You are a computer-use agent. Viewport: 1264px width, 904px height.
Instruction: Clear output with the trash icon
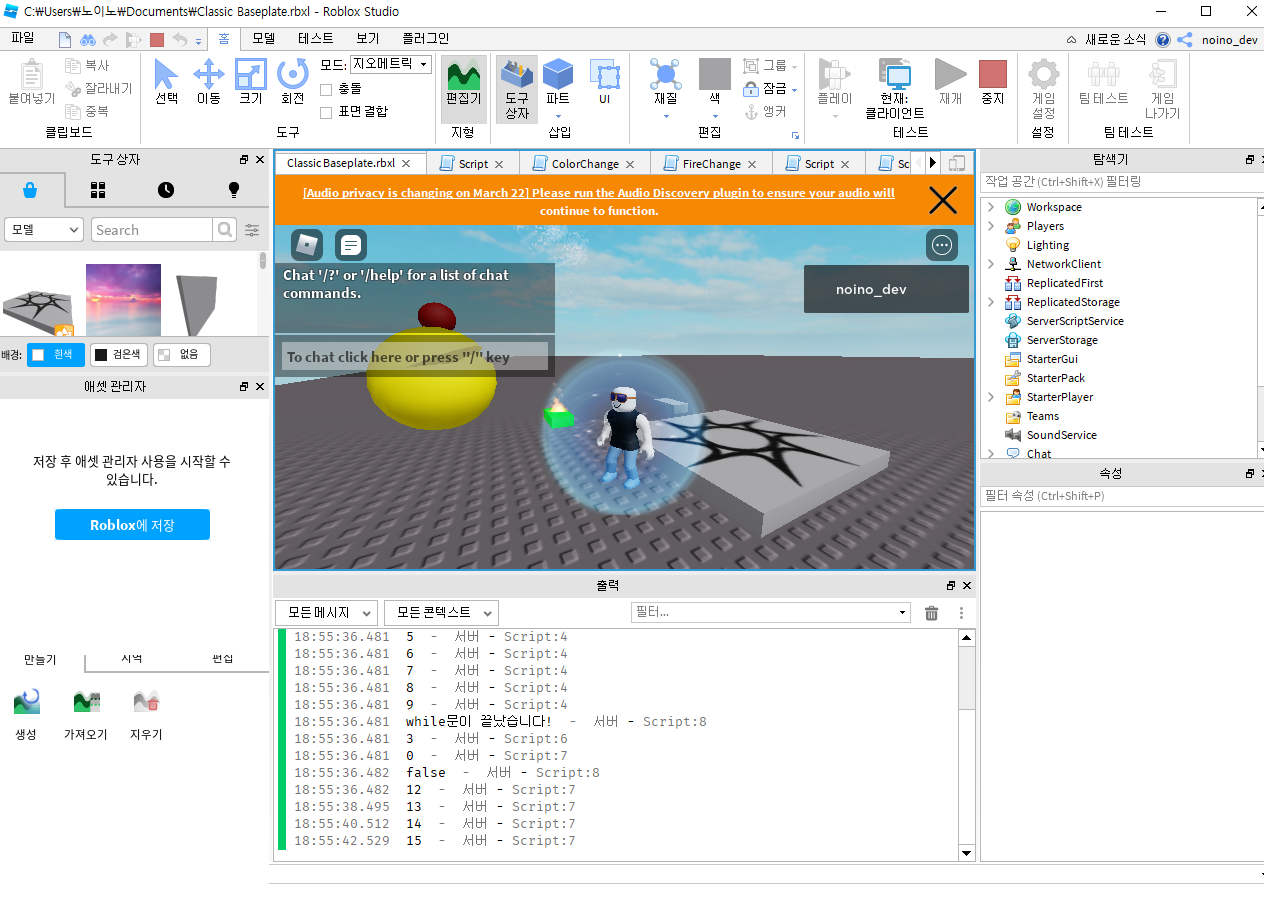[x=931, y=613]
